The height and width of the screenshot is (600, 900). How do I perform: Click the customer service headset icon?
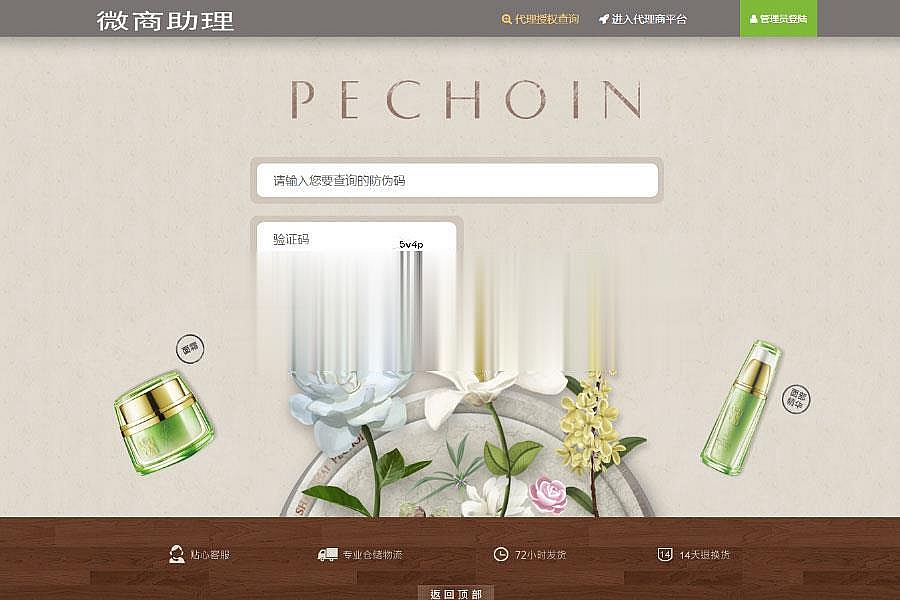pos(177,554)
